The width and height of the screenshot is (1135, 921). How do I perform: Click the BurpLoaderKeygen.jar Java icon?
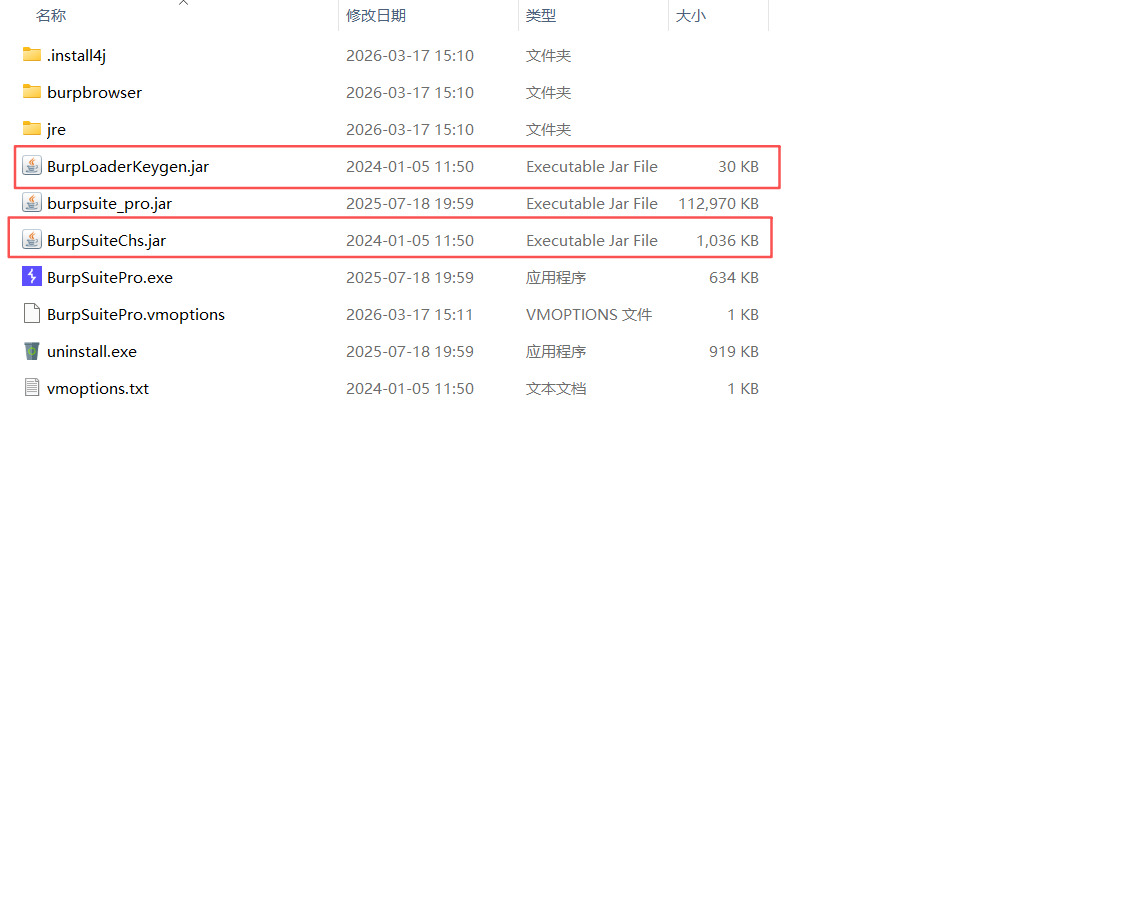(32, 166)
